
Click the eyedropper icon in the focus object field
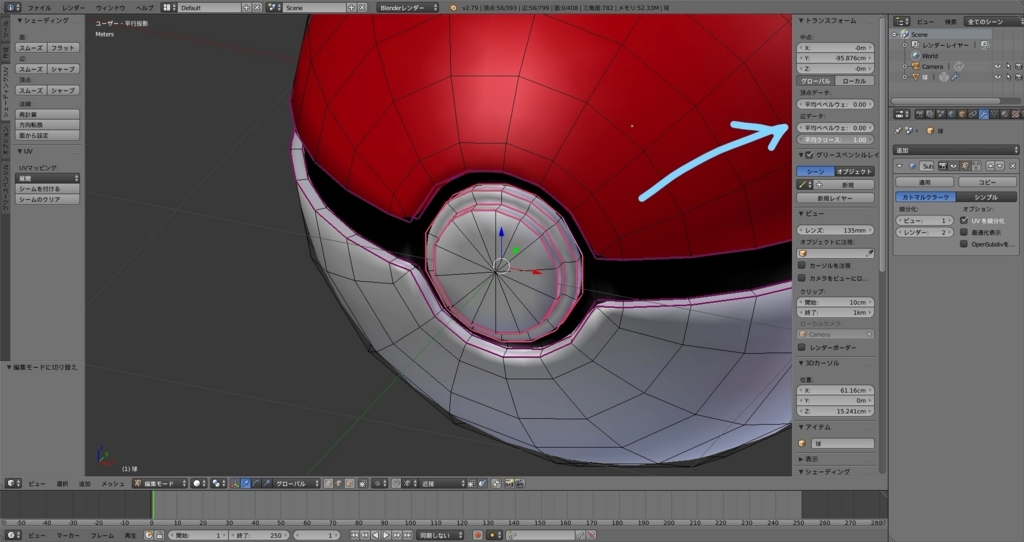[x=870, y=253]
